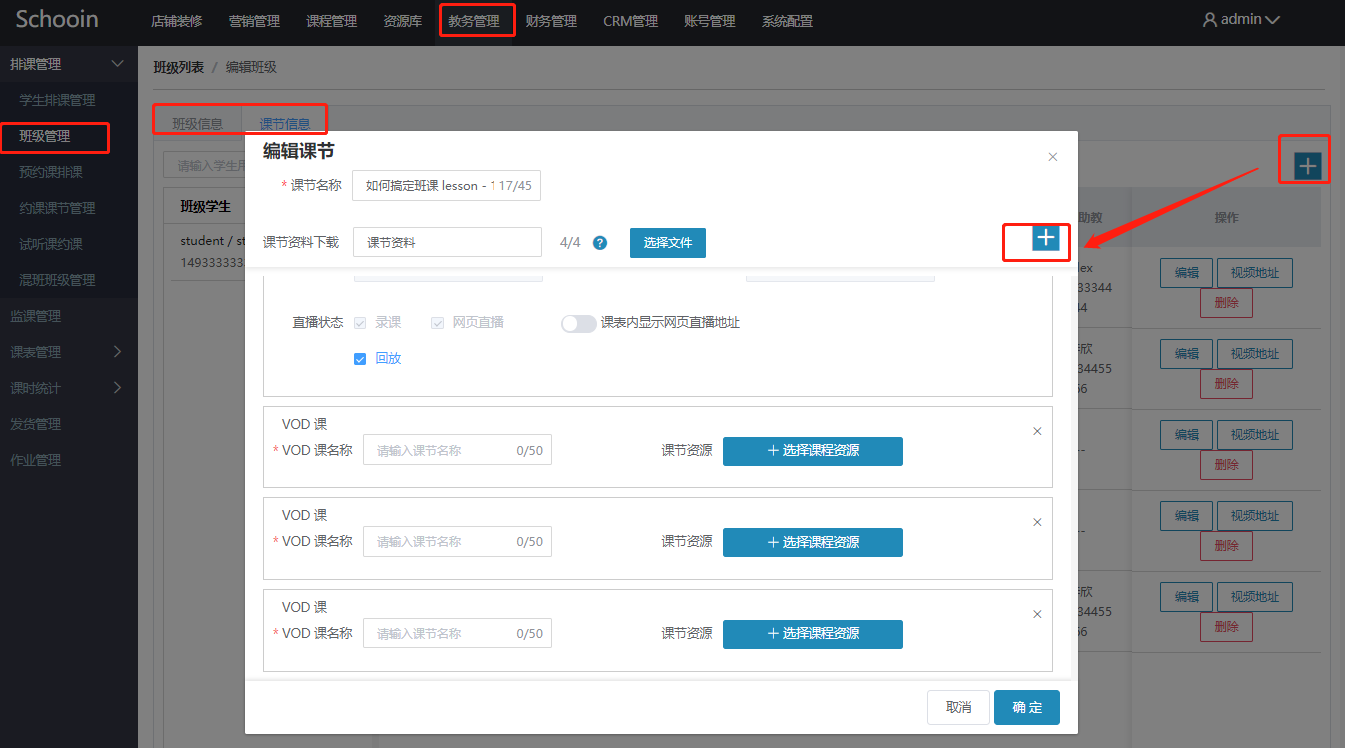This screenshot has width=1345, height=748.
Task: Switch to the 课节信息 tab
Action: coord(284,124)
